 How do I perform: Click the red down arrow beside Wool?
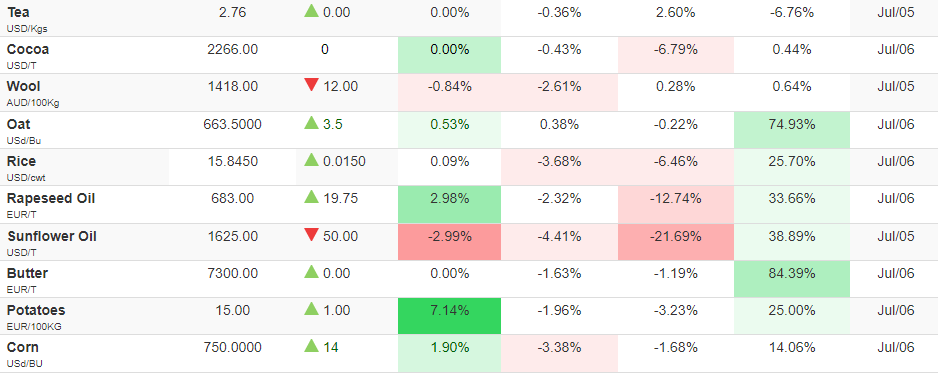point(311,85)
